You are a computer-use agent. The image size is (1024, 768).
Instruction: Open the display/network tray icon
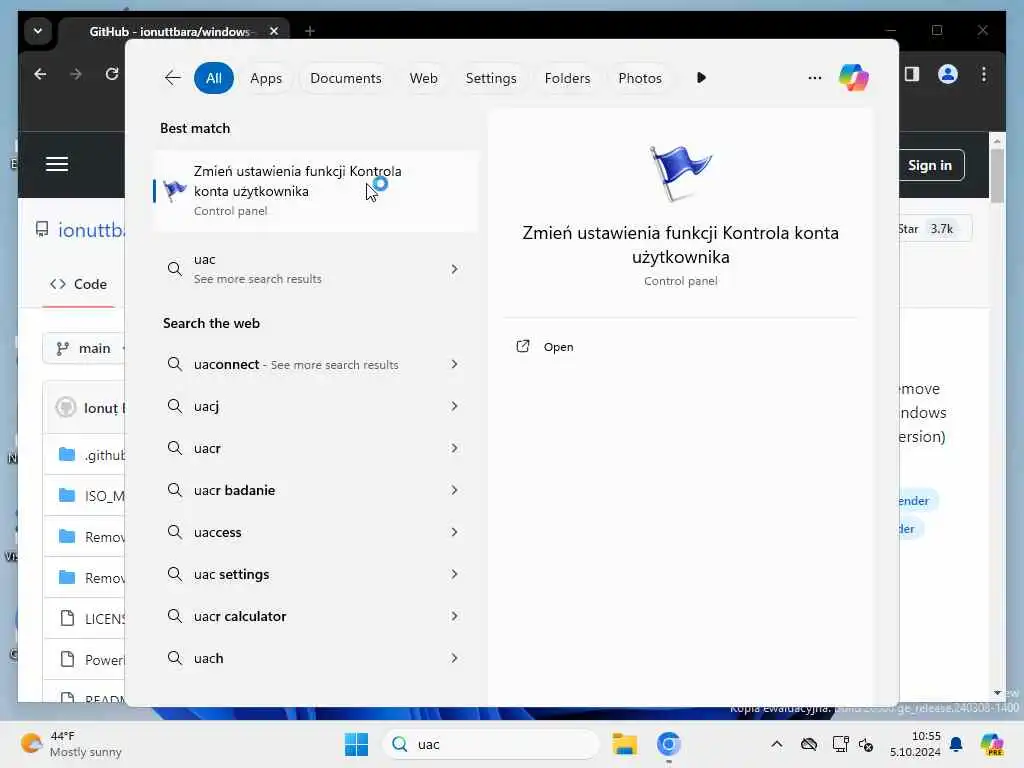[x=840, y=744]
